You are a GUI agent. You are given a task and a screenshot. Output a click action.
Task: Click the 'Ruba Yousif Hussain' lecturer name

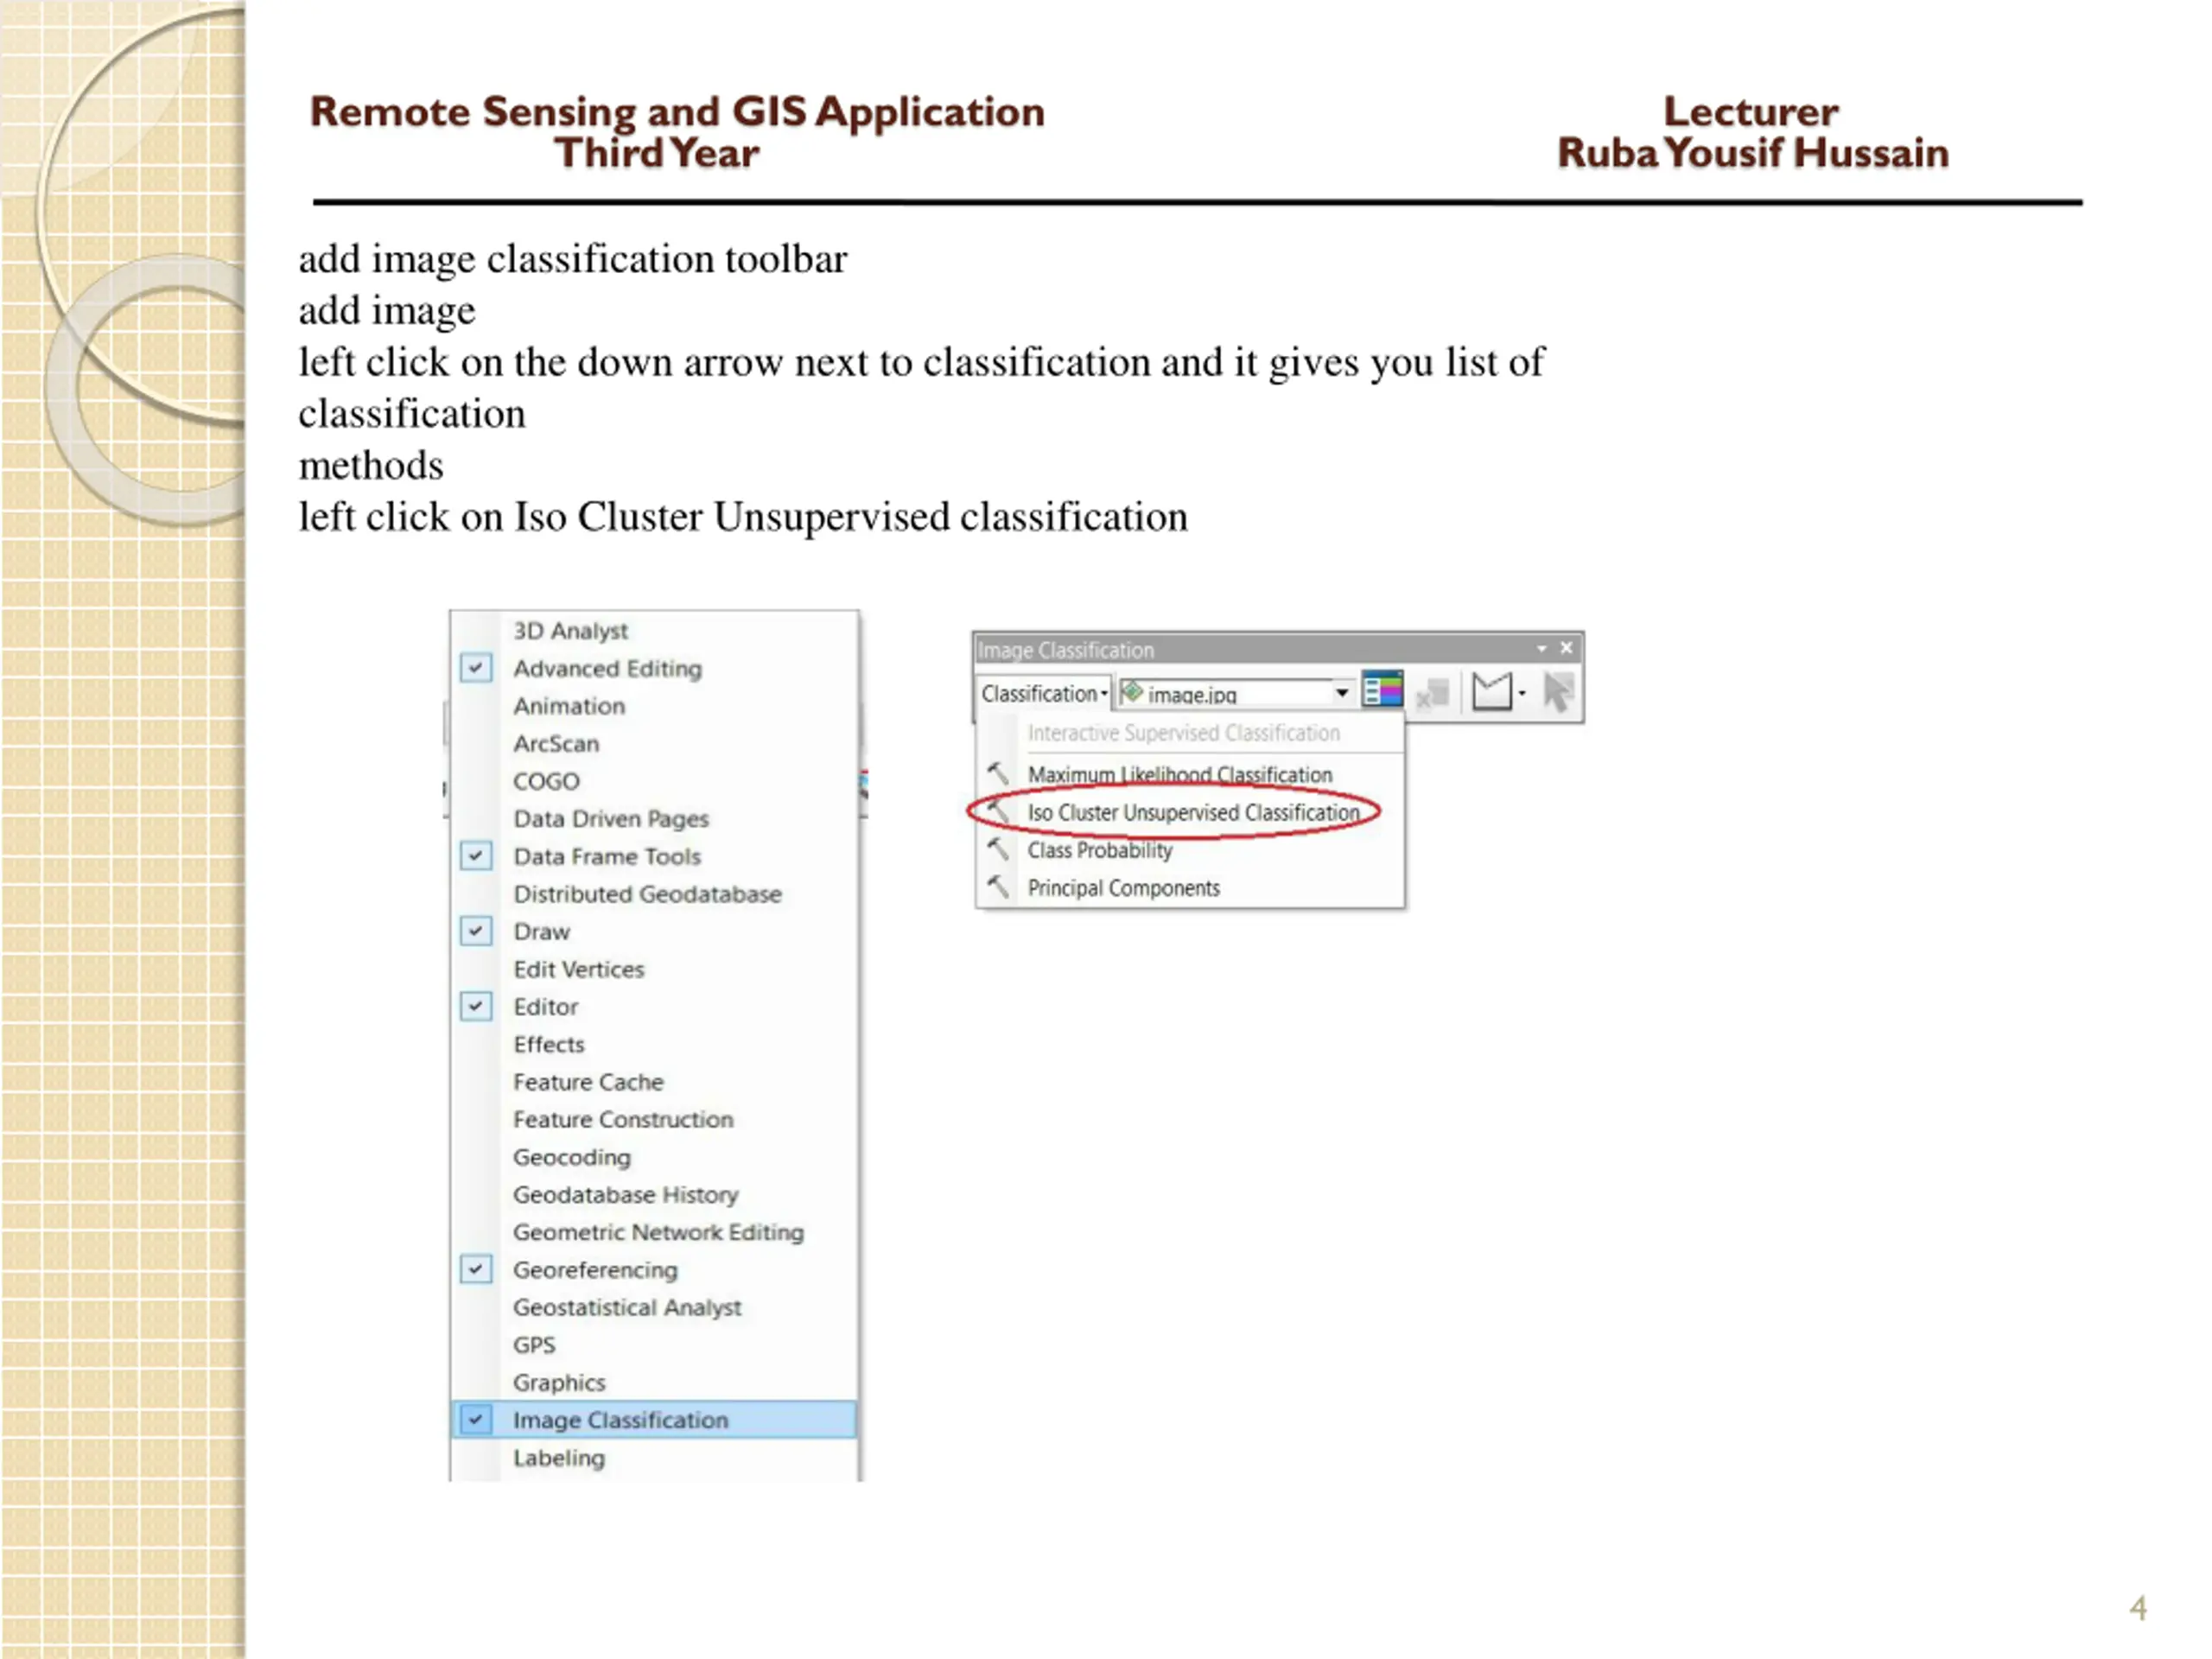tap(1753, 153)
